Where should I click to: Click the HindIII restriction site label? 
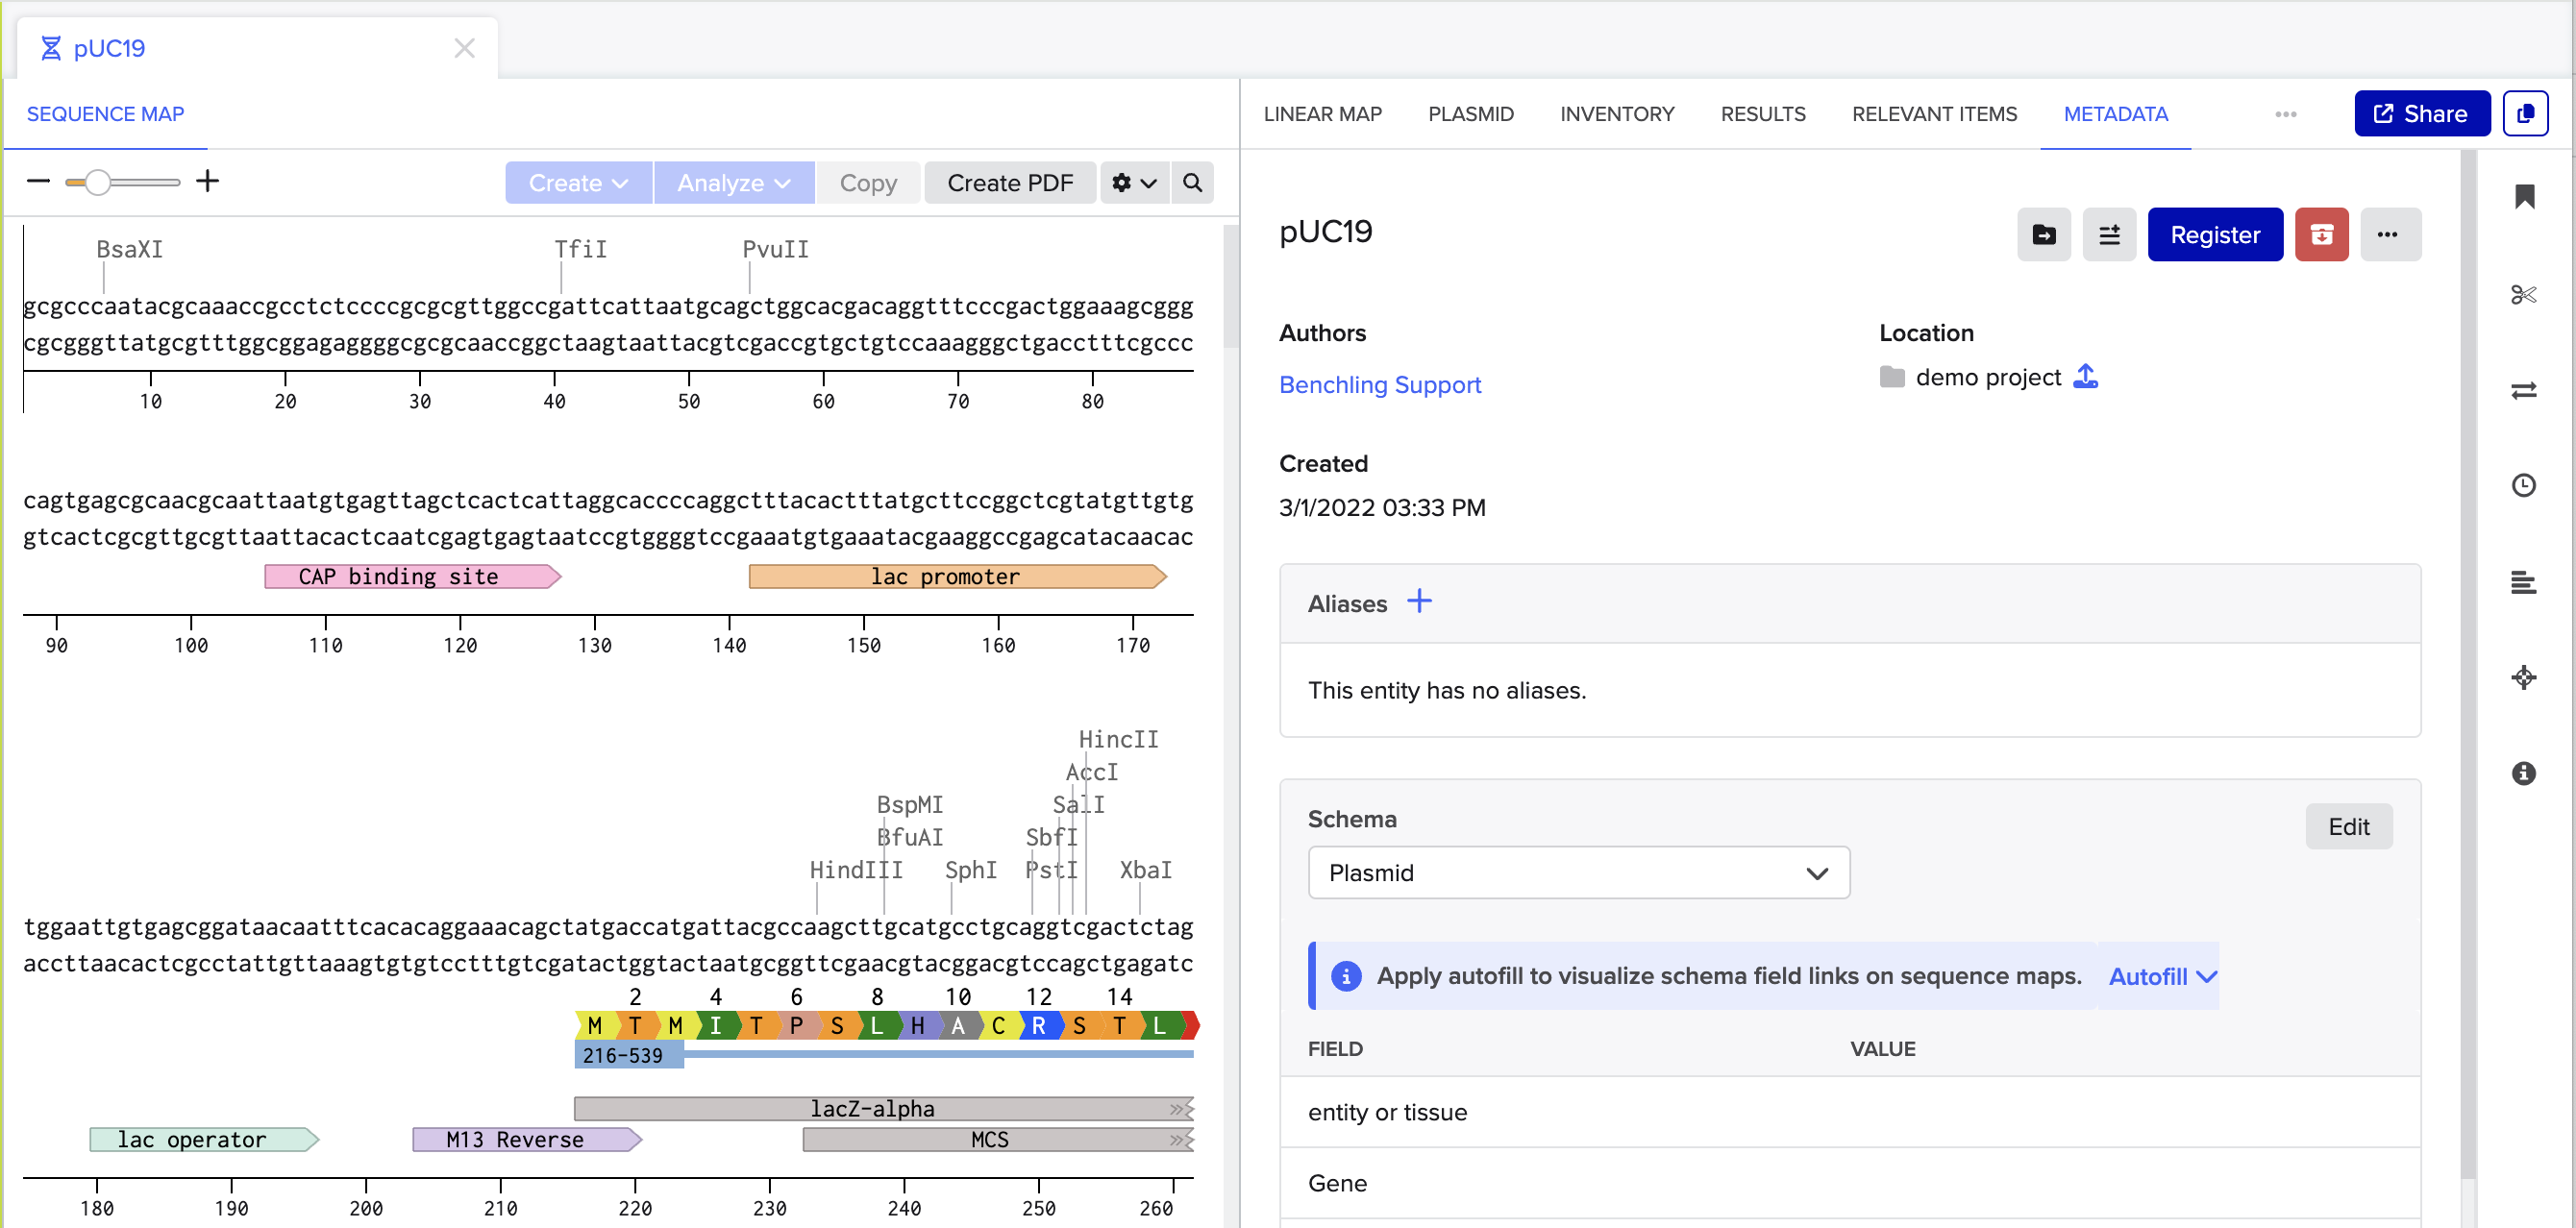855,870
